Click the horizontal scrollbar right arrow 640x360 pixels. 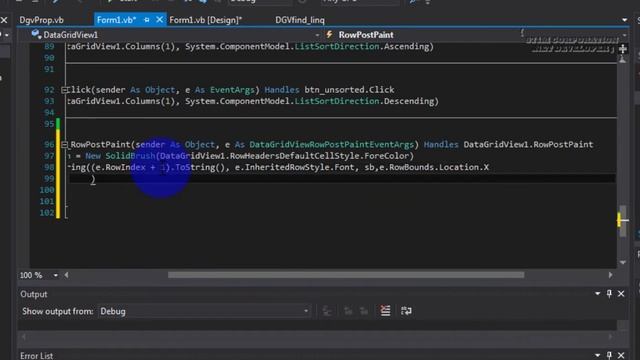pos(610,276)
